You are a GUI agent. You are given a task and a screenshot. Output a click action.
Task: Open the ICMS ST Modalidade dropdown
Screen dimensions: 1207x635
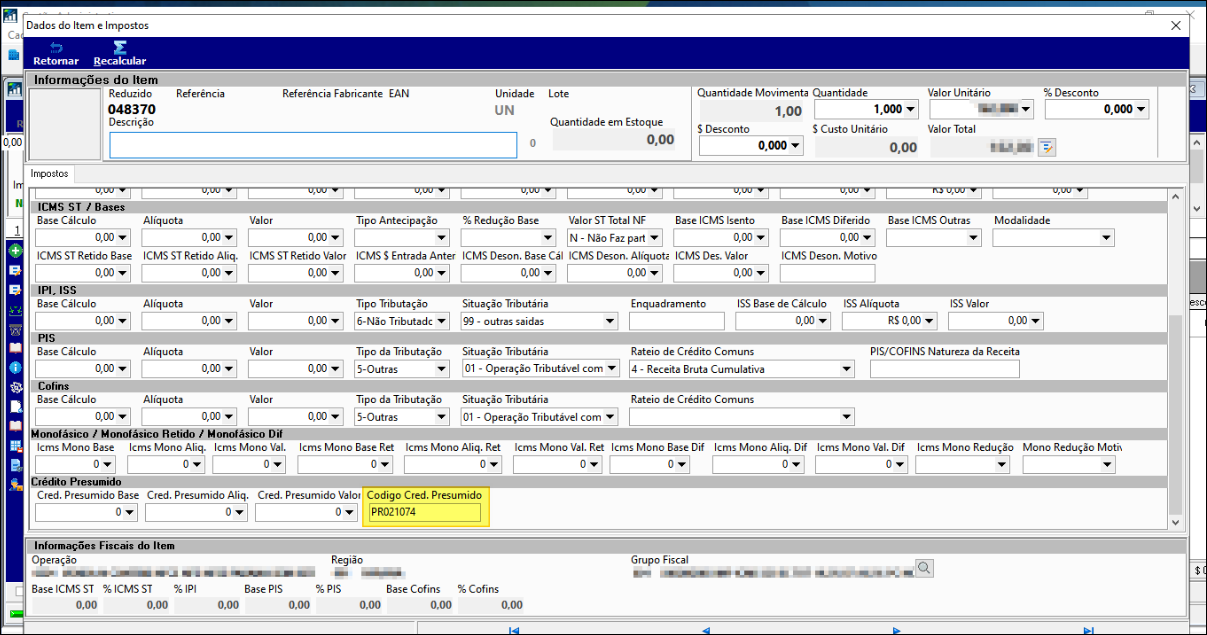(x=1105, y=238)
